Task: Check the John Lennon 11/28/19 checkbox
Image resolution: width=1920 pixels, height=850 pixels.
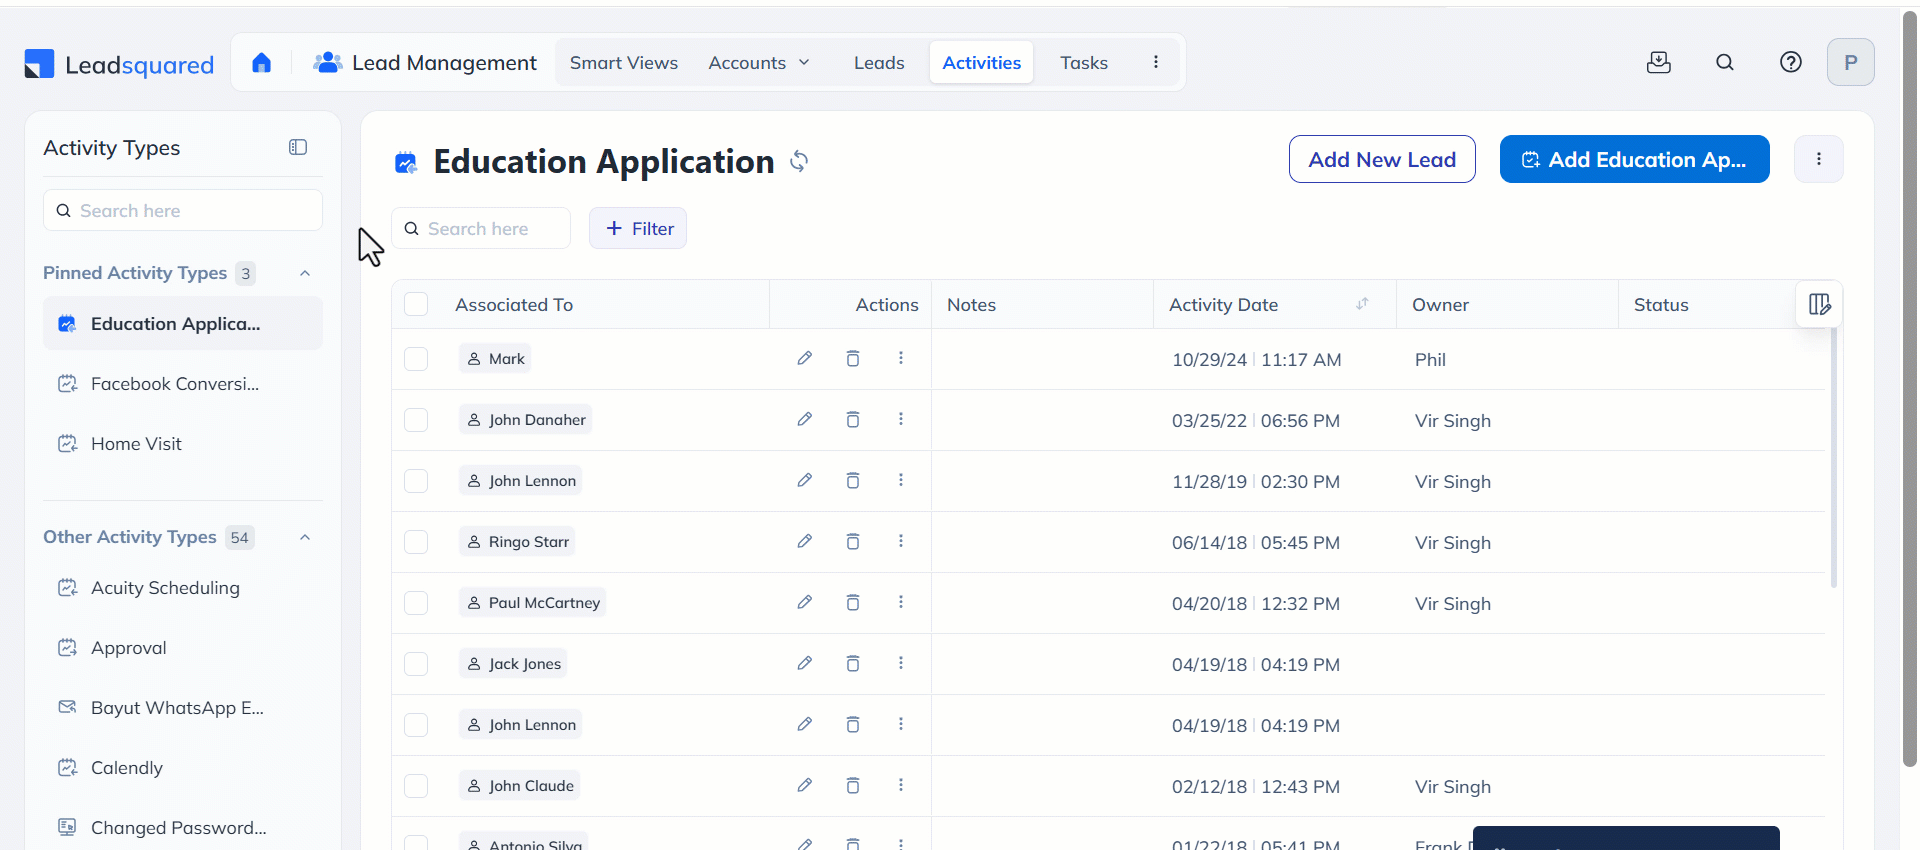Action: click(416, 481)
